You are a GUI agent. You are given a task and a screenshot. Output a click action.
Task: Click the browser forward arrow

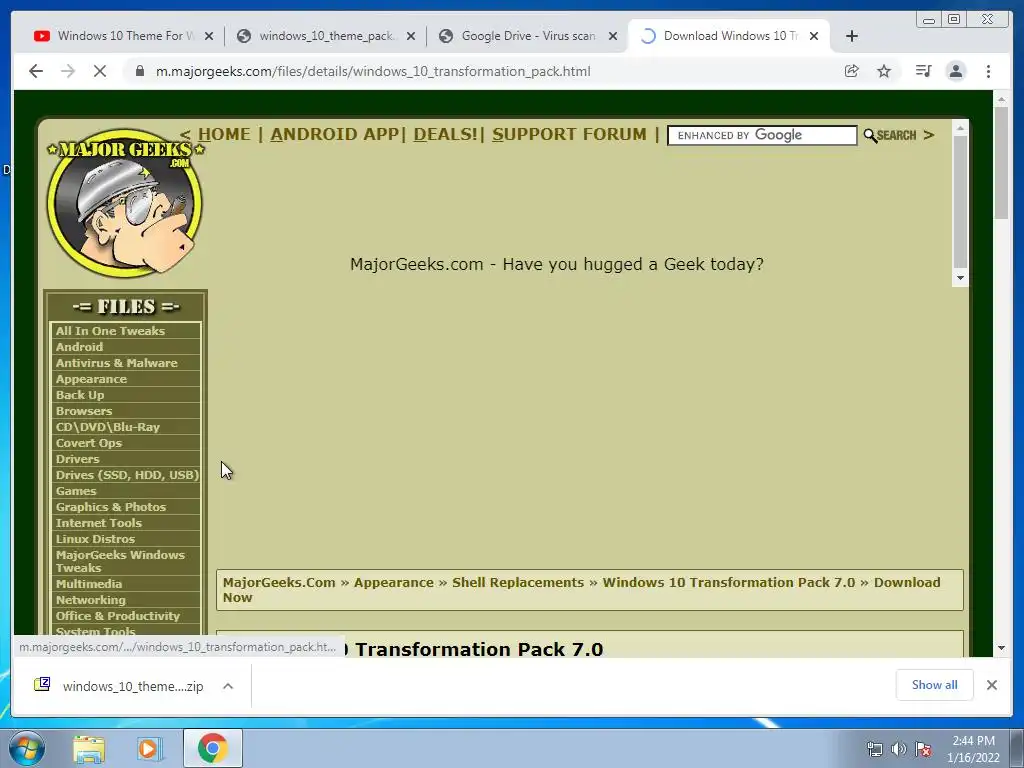[x=68, y=71]
